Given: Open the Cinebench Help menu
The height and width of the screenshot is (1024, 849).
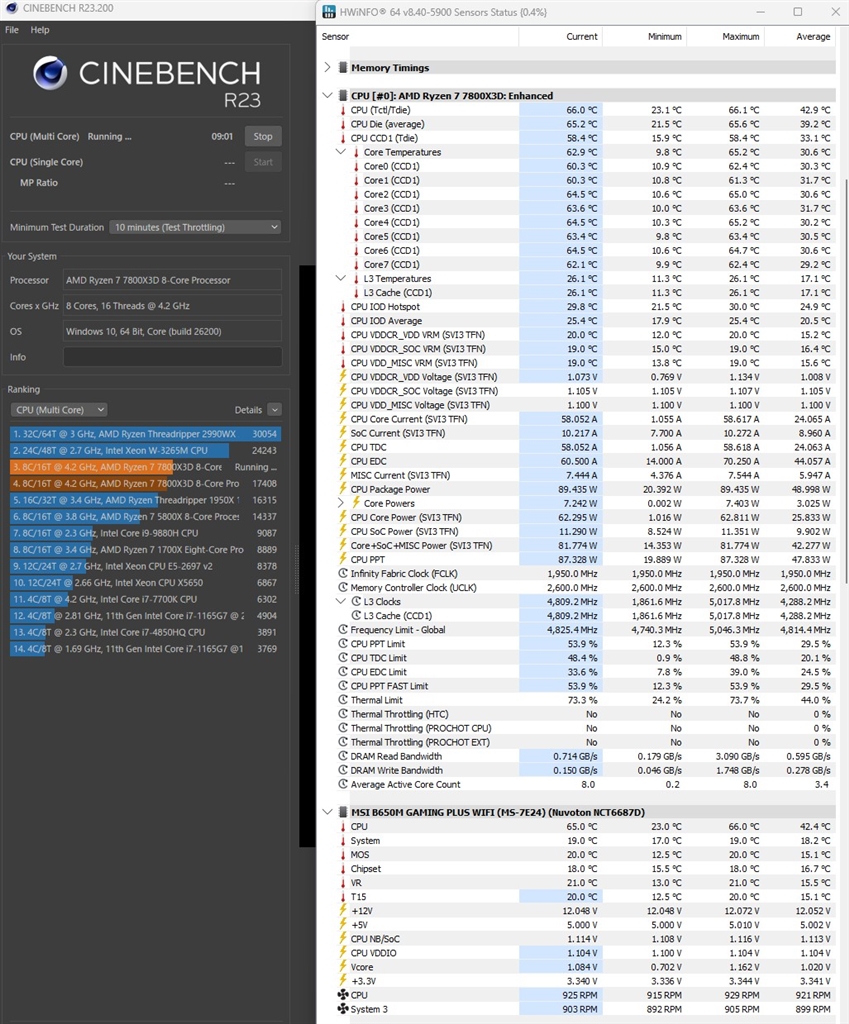Looking at the screenshot, I should click(x=40, y=30).
